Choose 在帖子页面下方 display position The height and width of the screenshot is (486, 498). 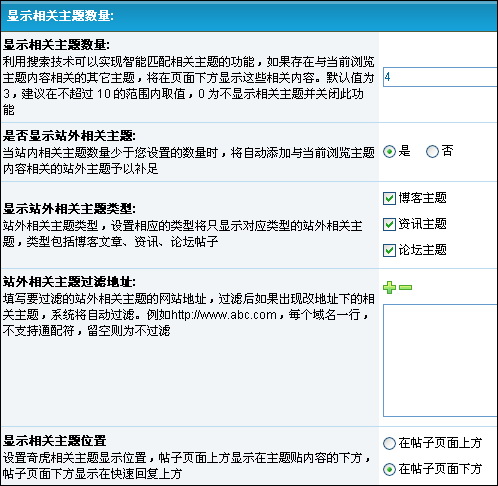click(389, 470)
